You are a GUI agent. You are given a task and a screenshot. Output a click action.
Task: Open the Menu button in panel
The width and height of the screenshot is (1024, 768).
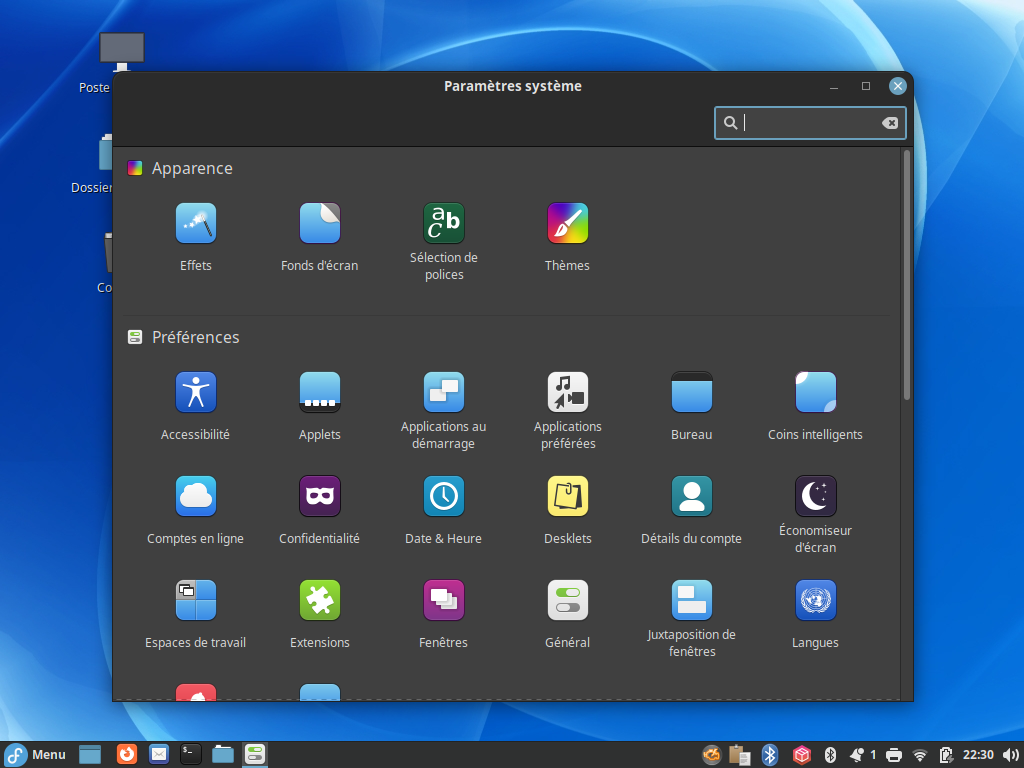pyautogui.click(x=36, y=754)
